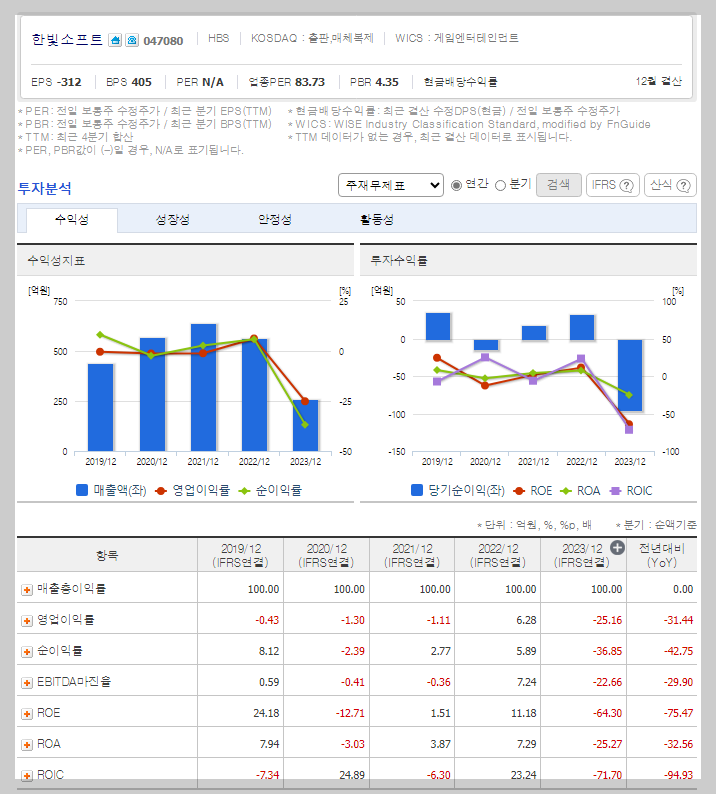Click the 2022/12 (IFRS연결) column header
The width and height of the screenshot is (716, 794).
point(498,555)
